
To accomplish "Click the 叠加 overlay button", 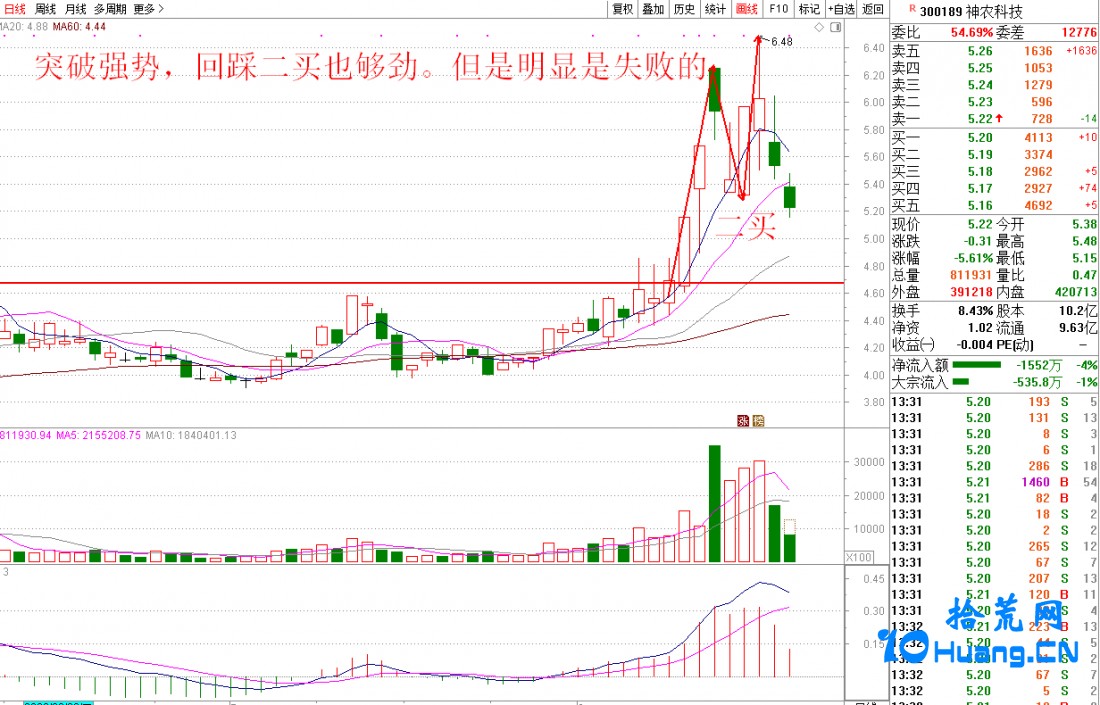I will pyautogui.click(x=653, y=9).
